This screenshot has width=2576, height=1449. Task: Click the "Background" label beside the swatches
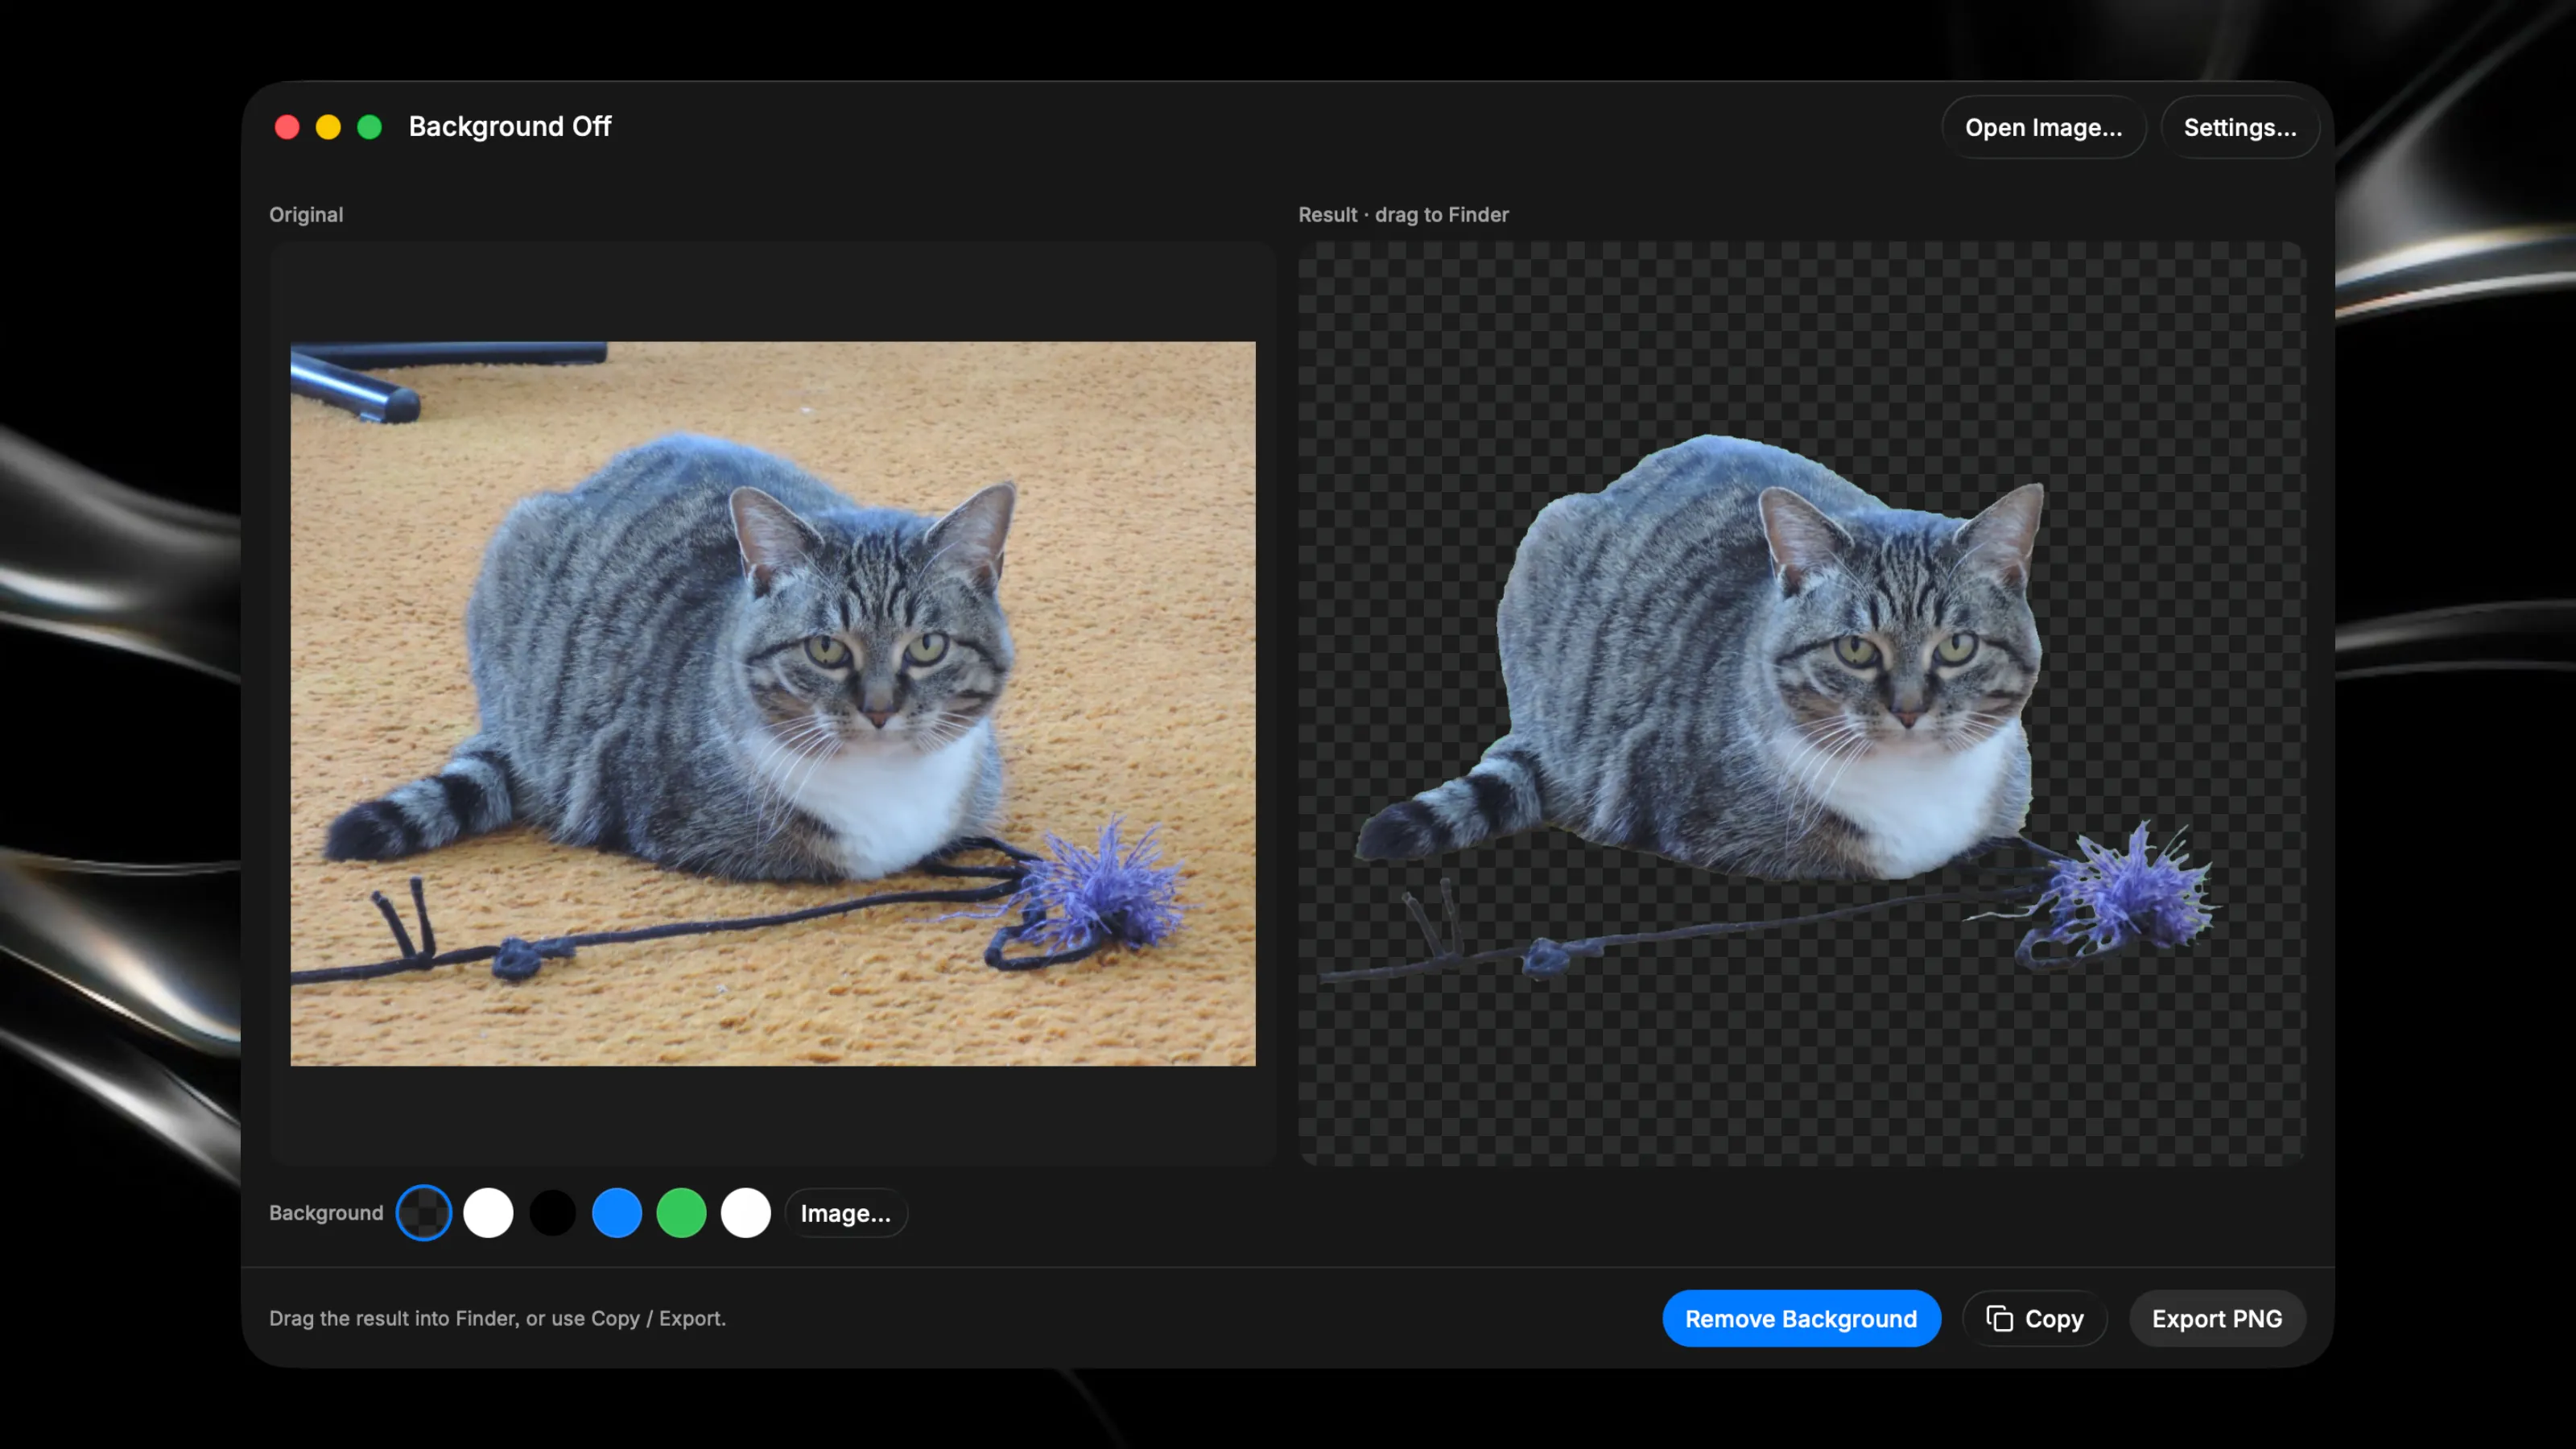coord(326,1213)
